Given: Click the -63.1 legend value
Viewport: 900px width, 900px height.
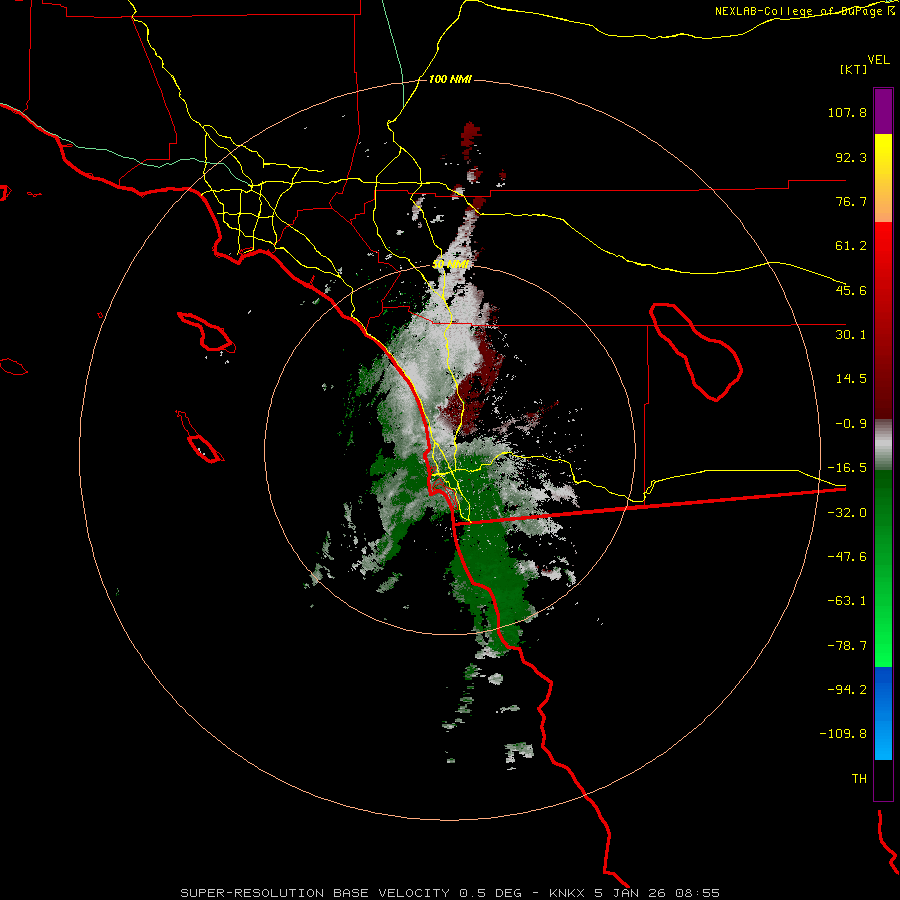Looking at the screenshot, I should click(847, 601).
